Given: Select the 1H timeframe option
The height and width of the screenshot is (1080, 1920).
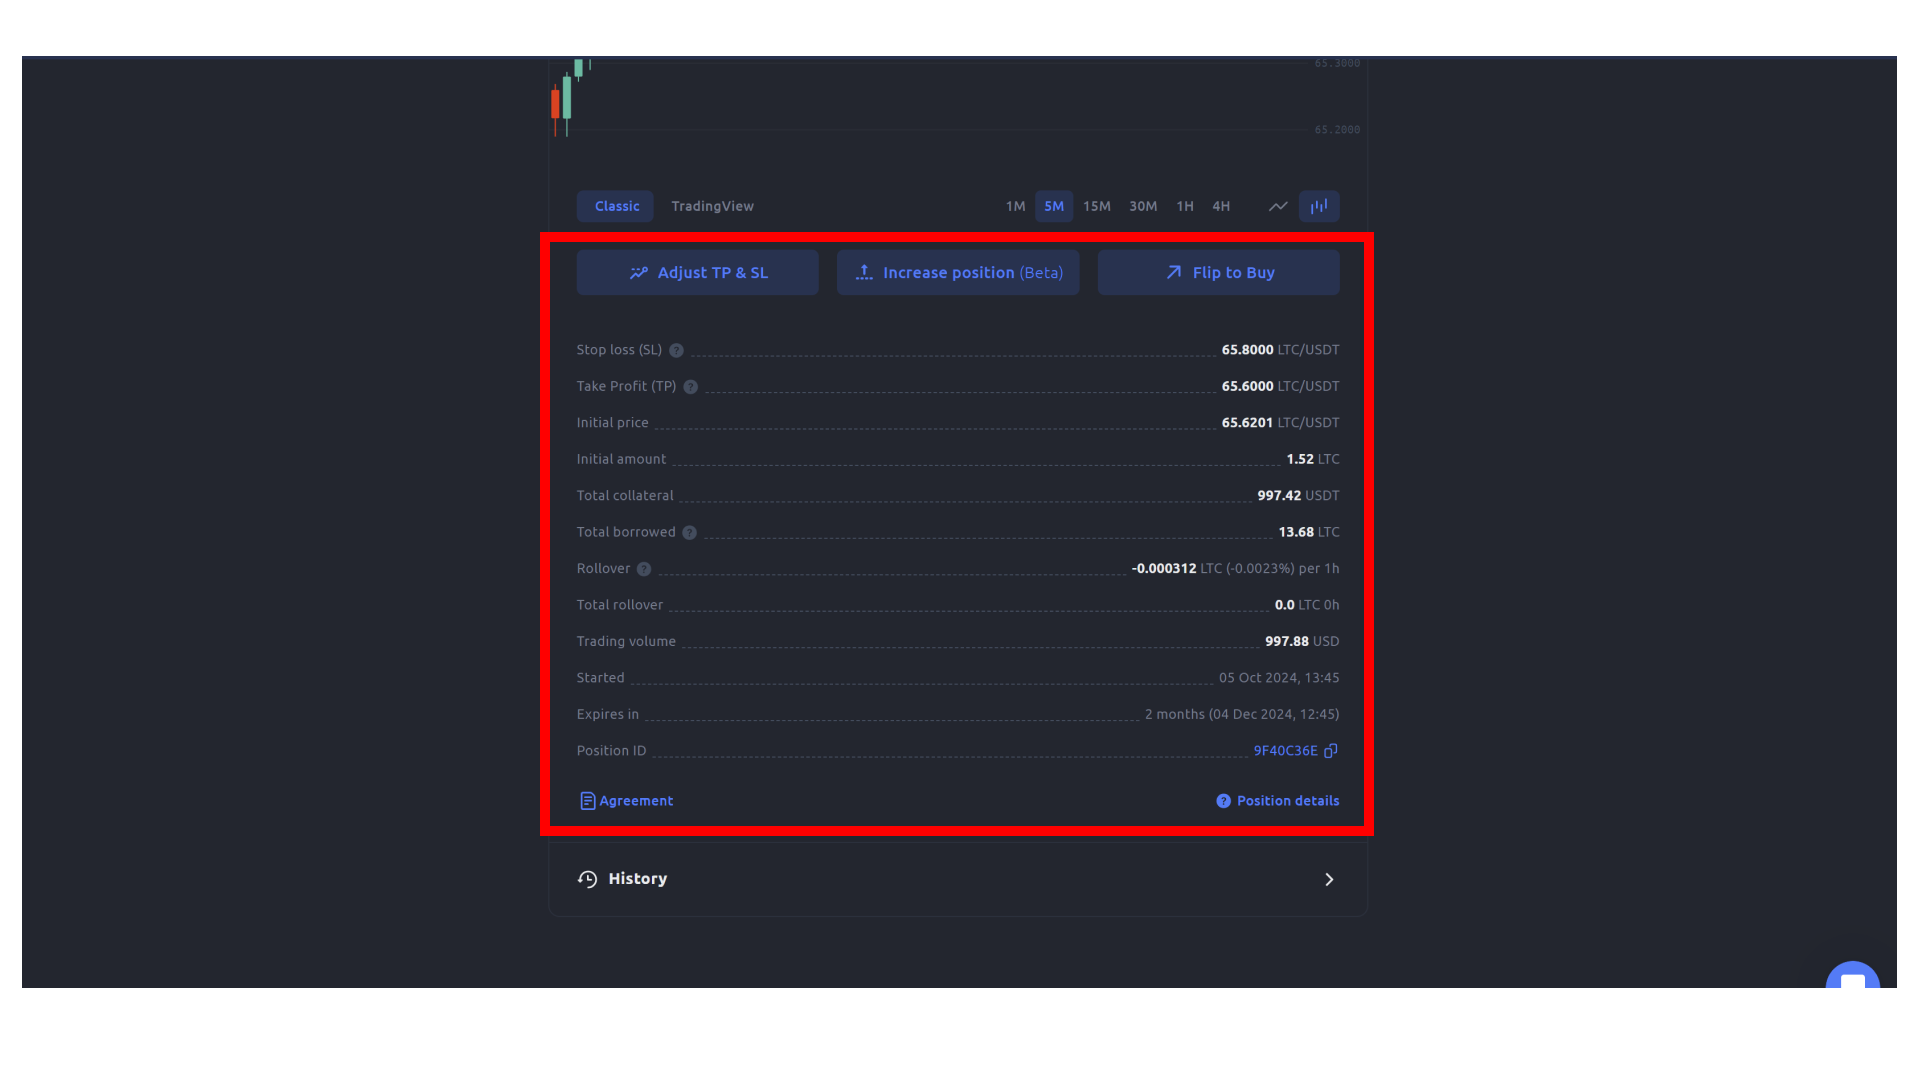Looking at the screenshot, I should 1184,206.
